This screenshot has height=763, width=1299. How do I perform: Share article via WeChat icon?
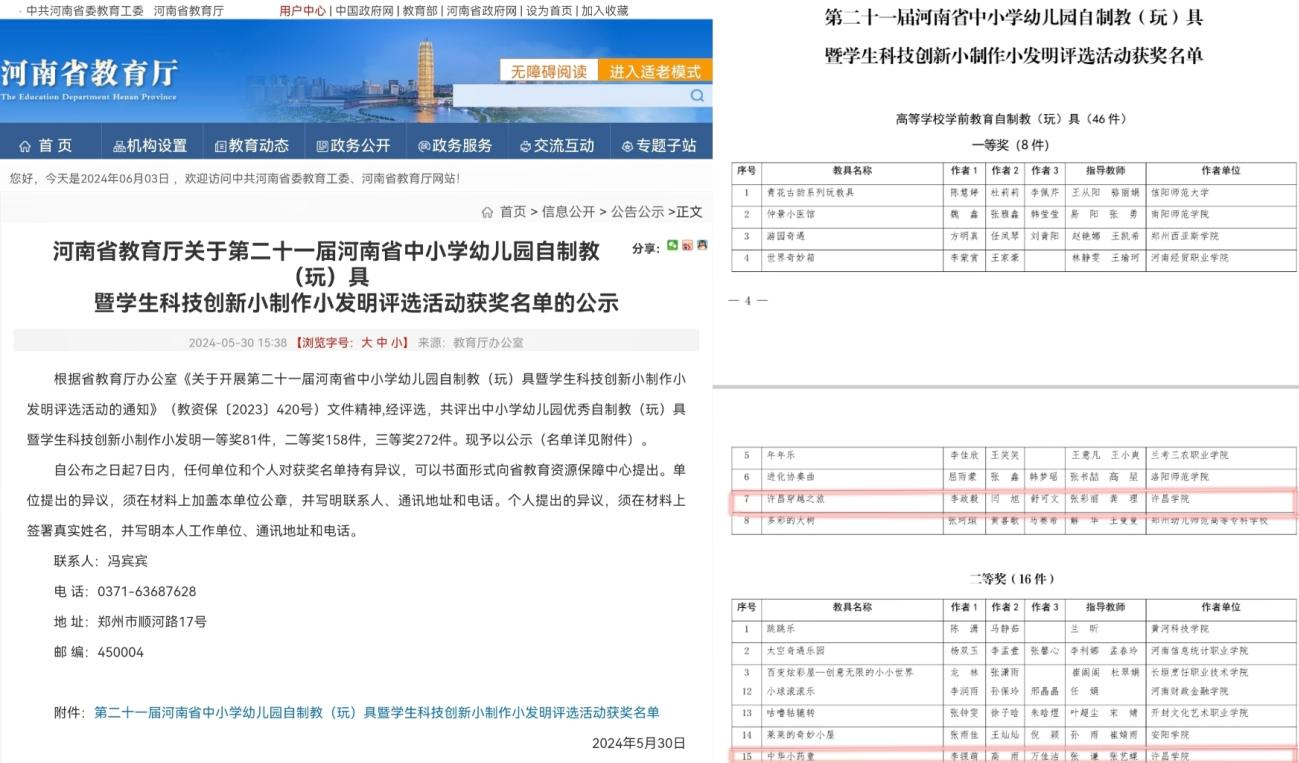(x=673, y=245)
